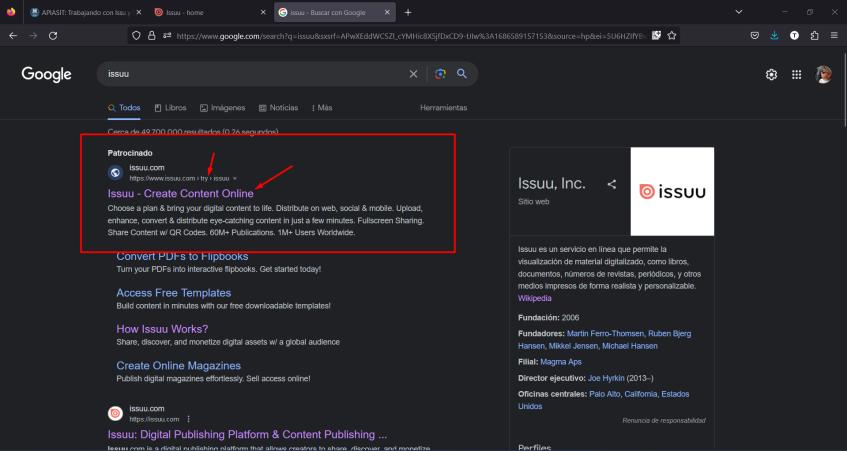This screenshot has width=847, height=451.
Task: Open the Firefox account icon
Action: 794,36
